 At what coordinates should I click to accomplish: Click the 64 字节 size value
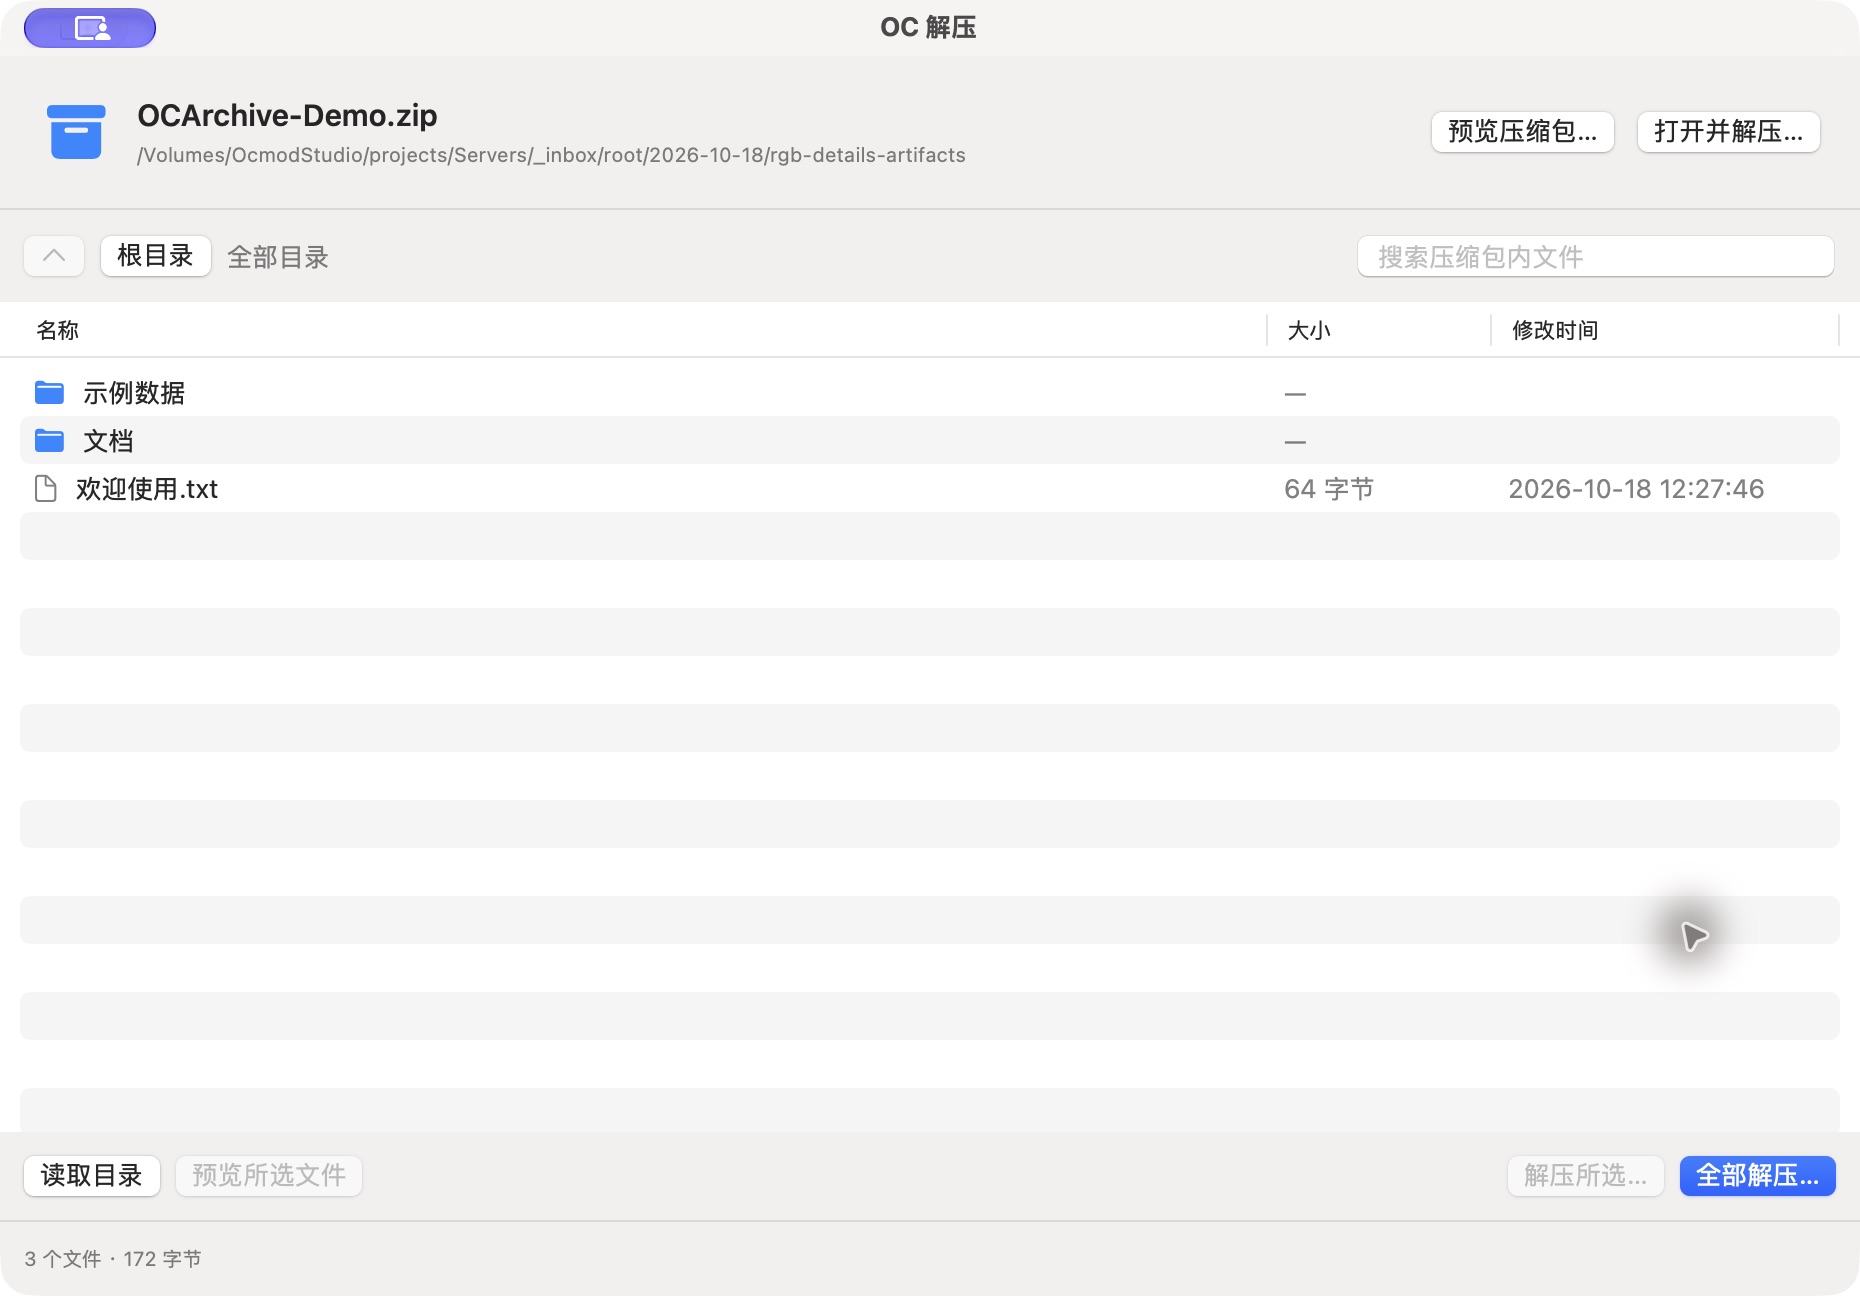pos(1329,489)
